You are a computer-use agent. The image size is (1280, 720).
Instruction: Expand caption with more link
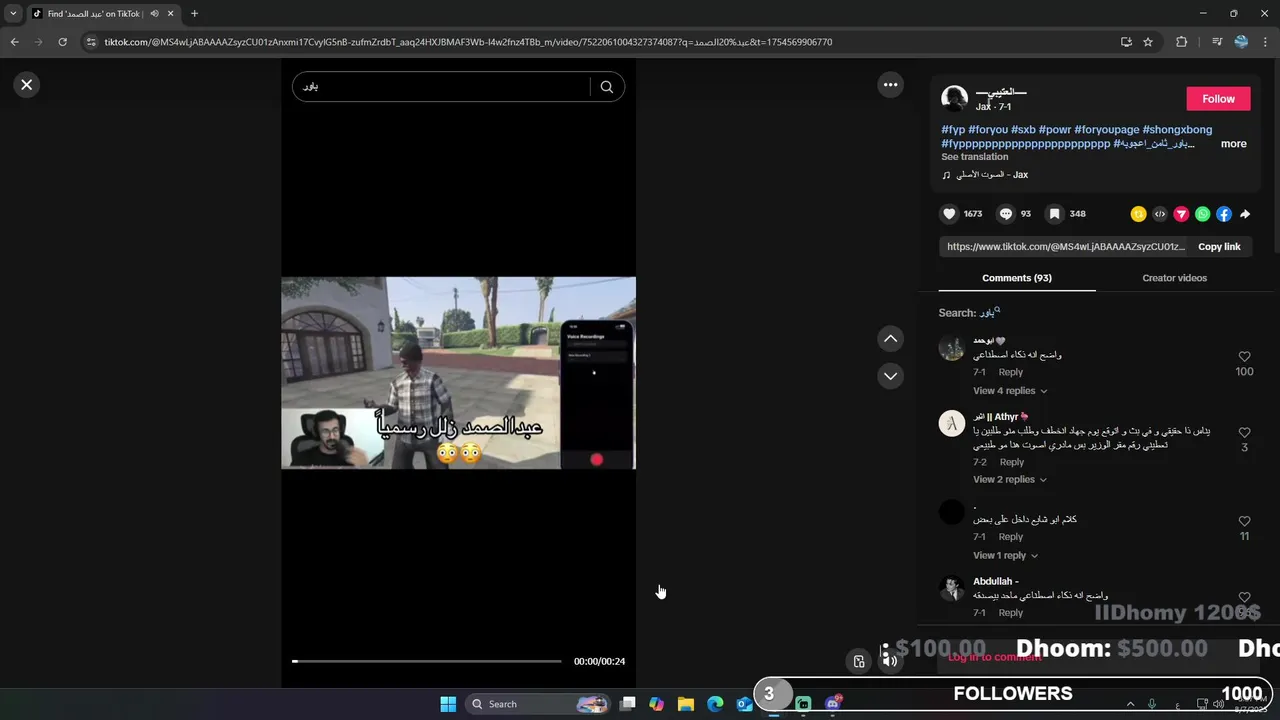coord(1233,144)
